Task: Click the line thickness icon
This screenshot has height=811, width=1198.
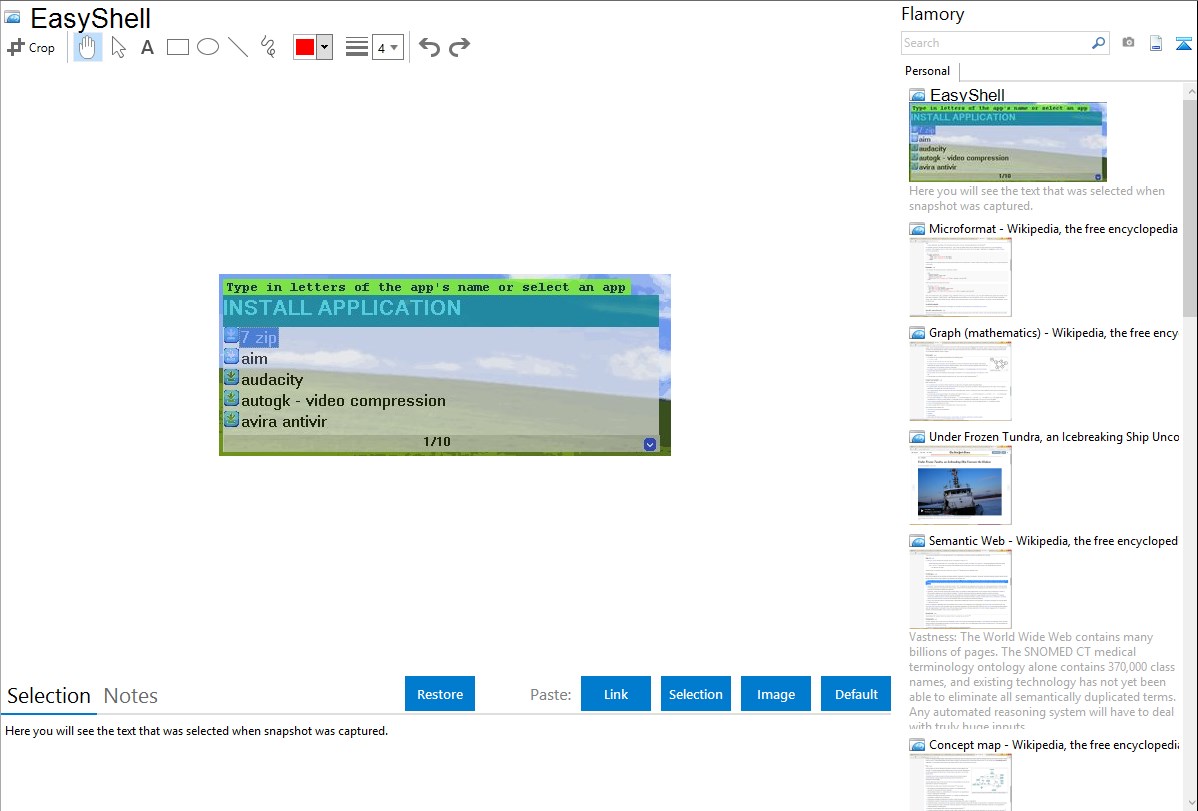Action: 357,47
